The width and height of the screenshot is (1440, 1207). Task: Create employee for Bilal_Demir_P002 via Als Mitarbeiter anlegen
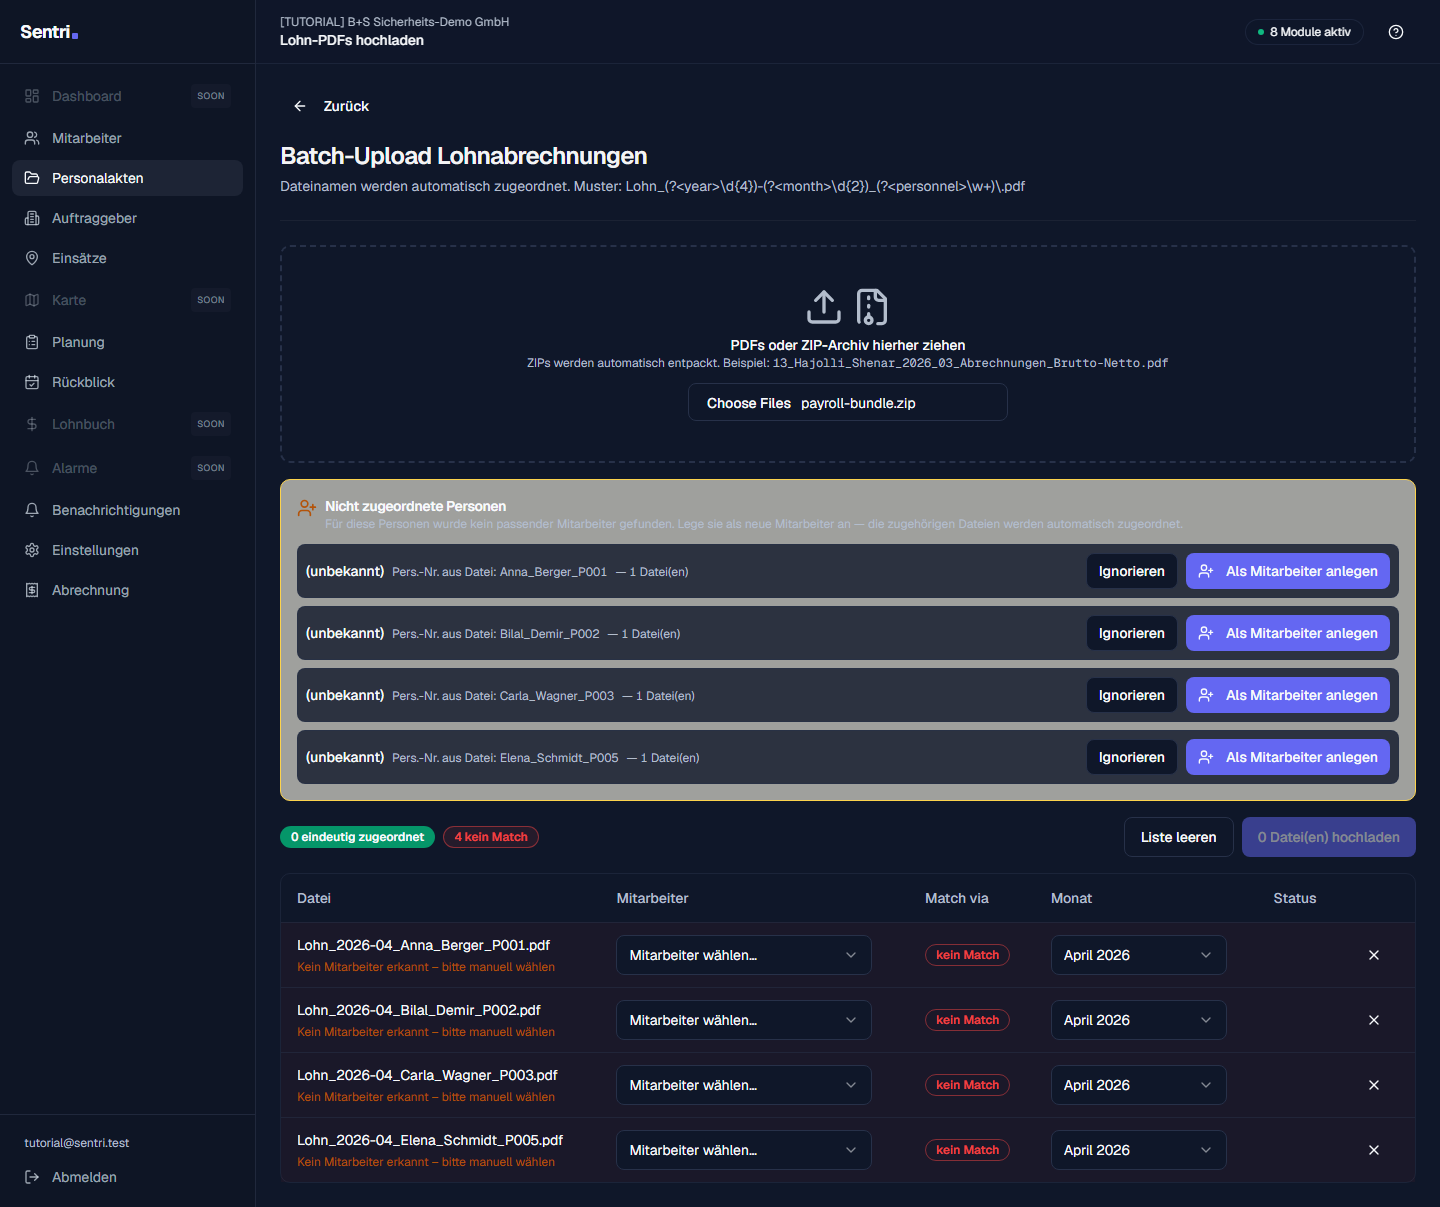click(1288, 633)
